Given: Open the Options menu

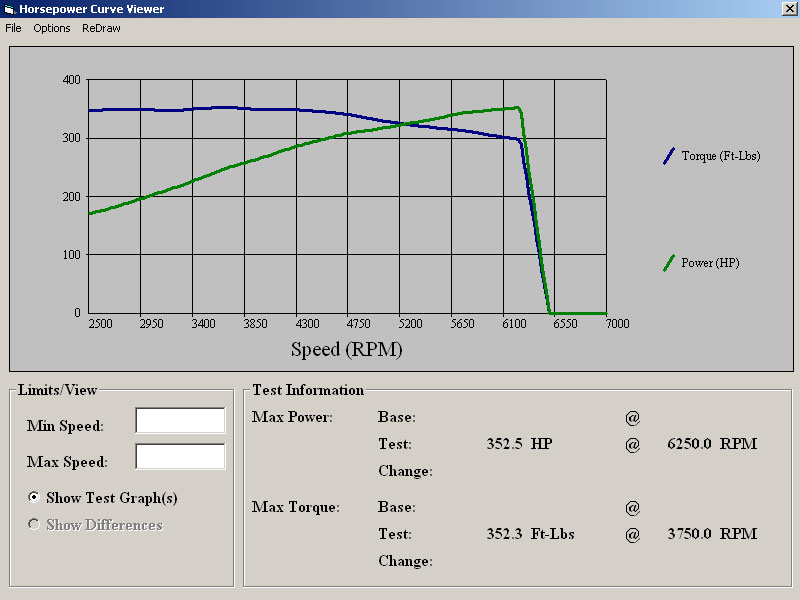Looking at the screenshot, I should coord(52,29).
